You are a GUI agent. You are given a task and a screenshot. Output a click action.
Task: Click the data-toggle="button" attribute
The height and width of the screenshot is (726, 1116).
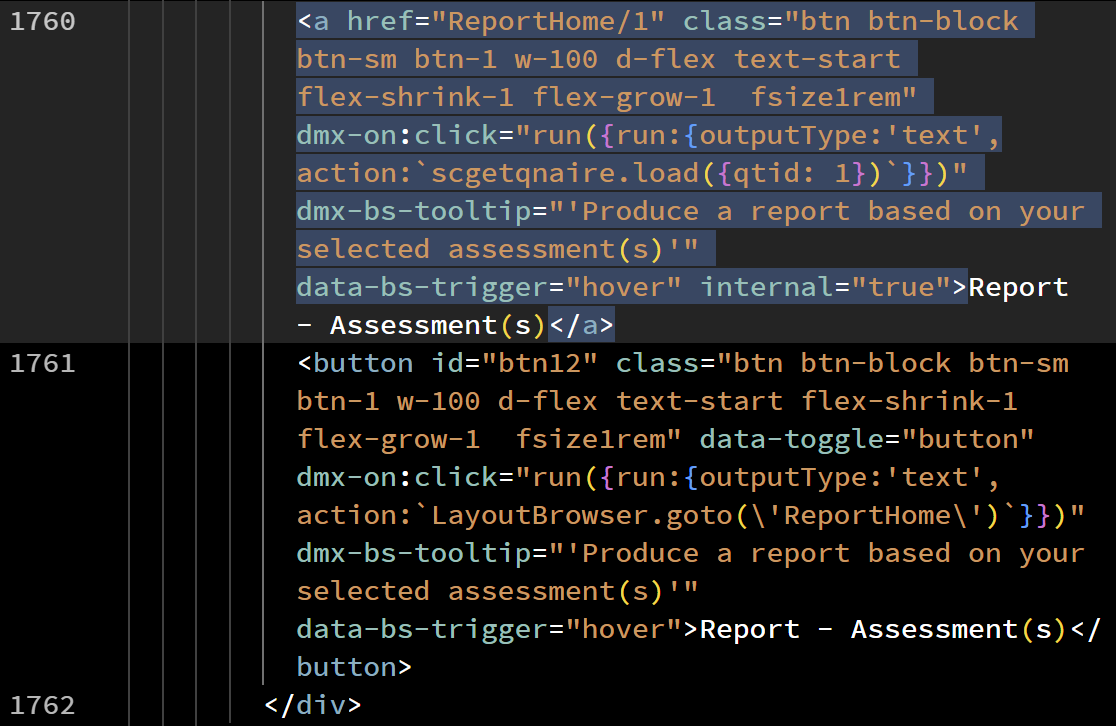[x=867, y=439]
